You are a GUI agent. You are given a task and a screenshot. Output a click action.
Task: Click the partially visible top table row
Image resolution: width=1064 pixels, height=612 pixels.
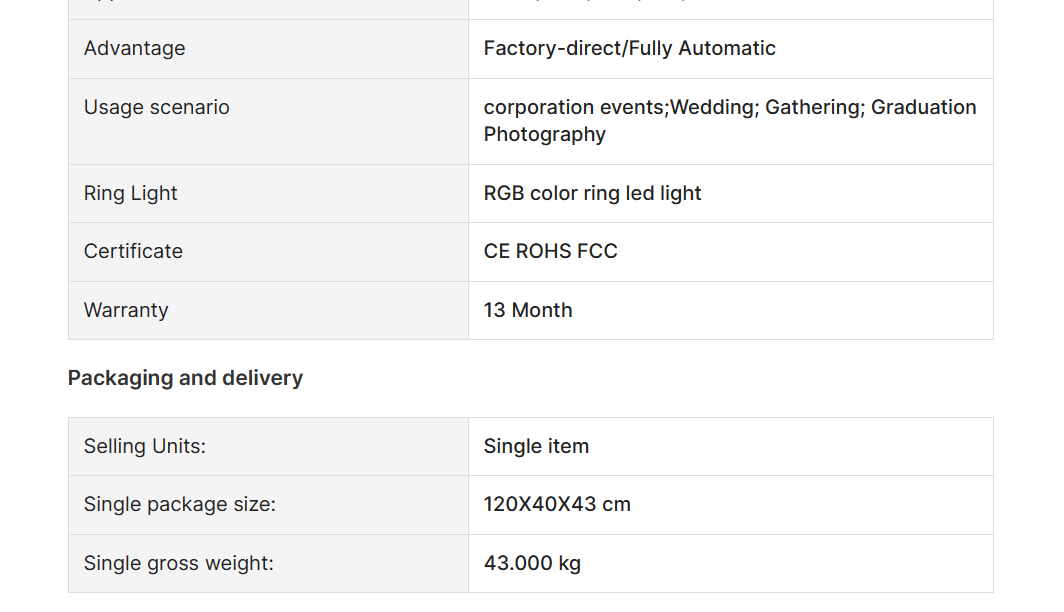click(531, 9)
